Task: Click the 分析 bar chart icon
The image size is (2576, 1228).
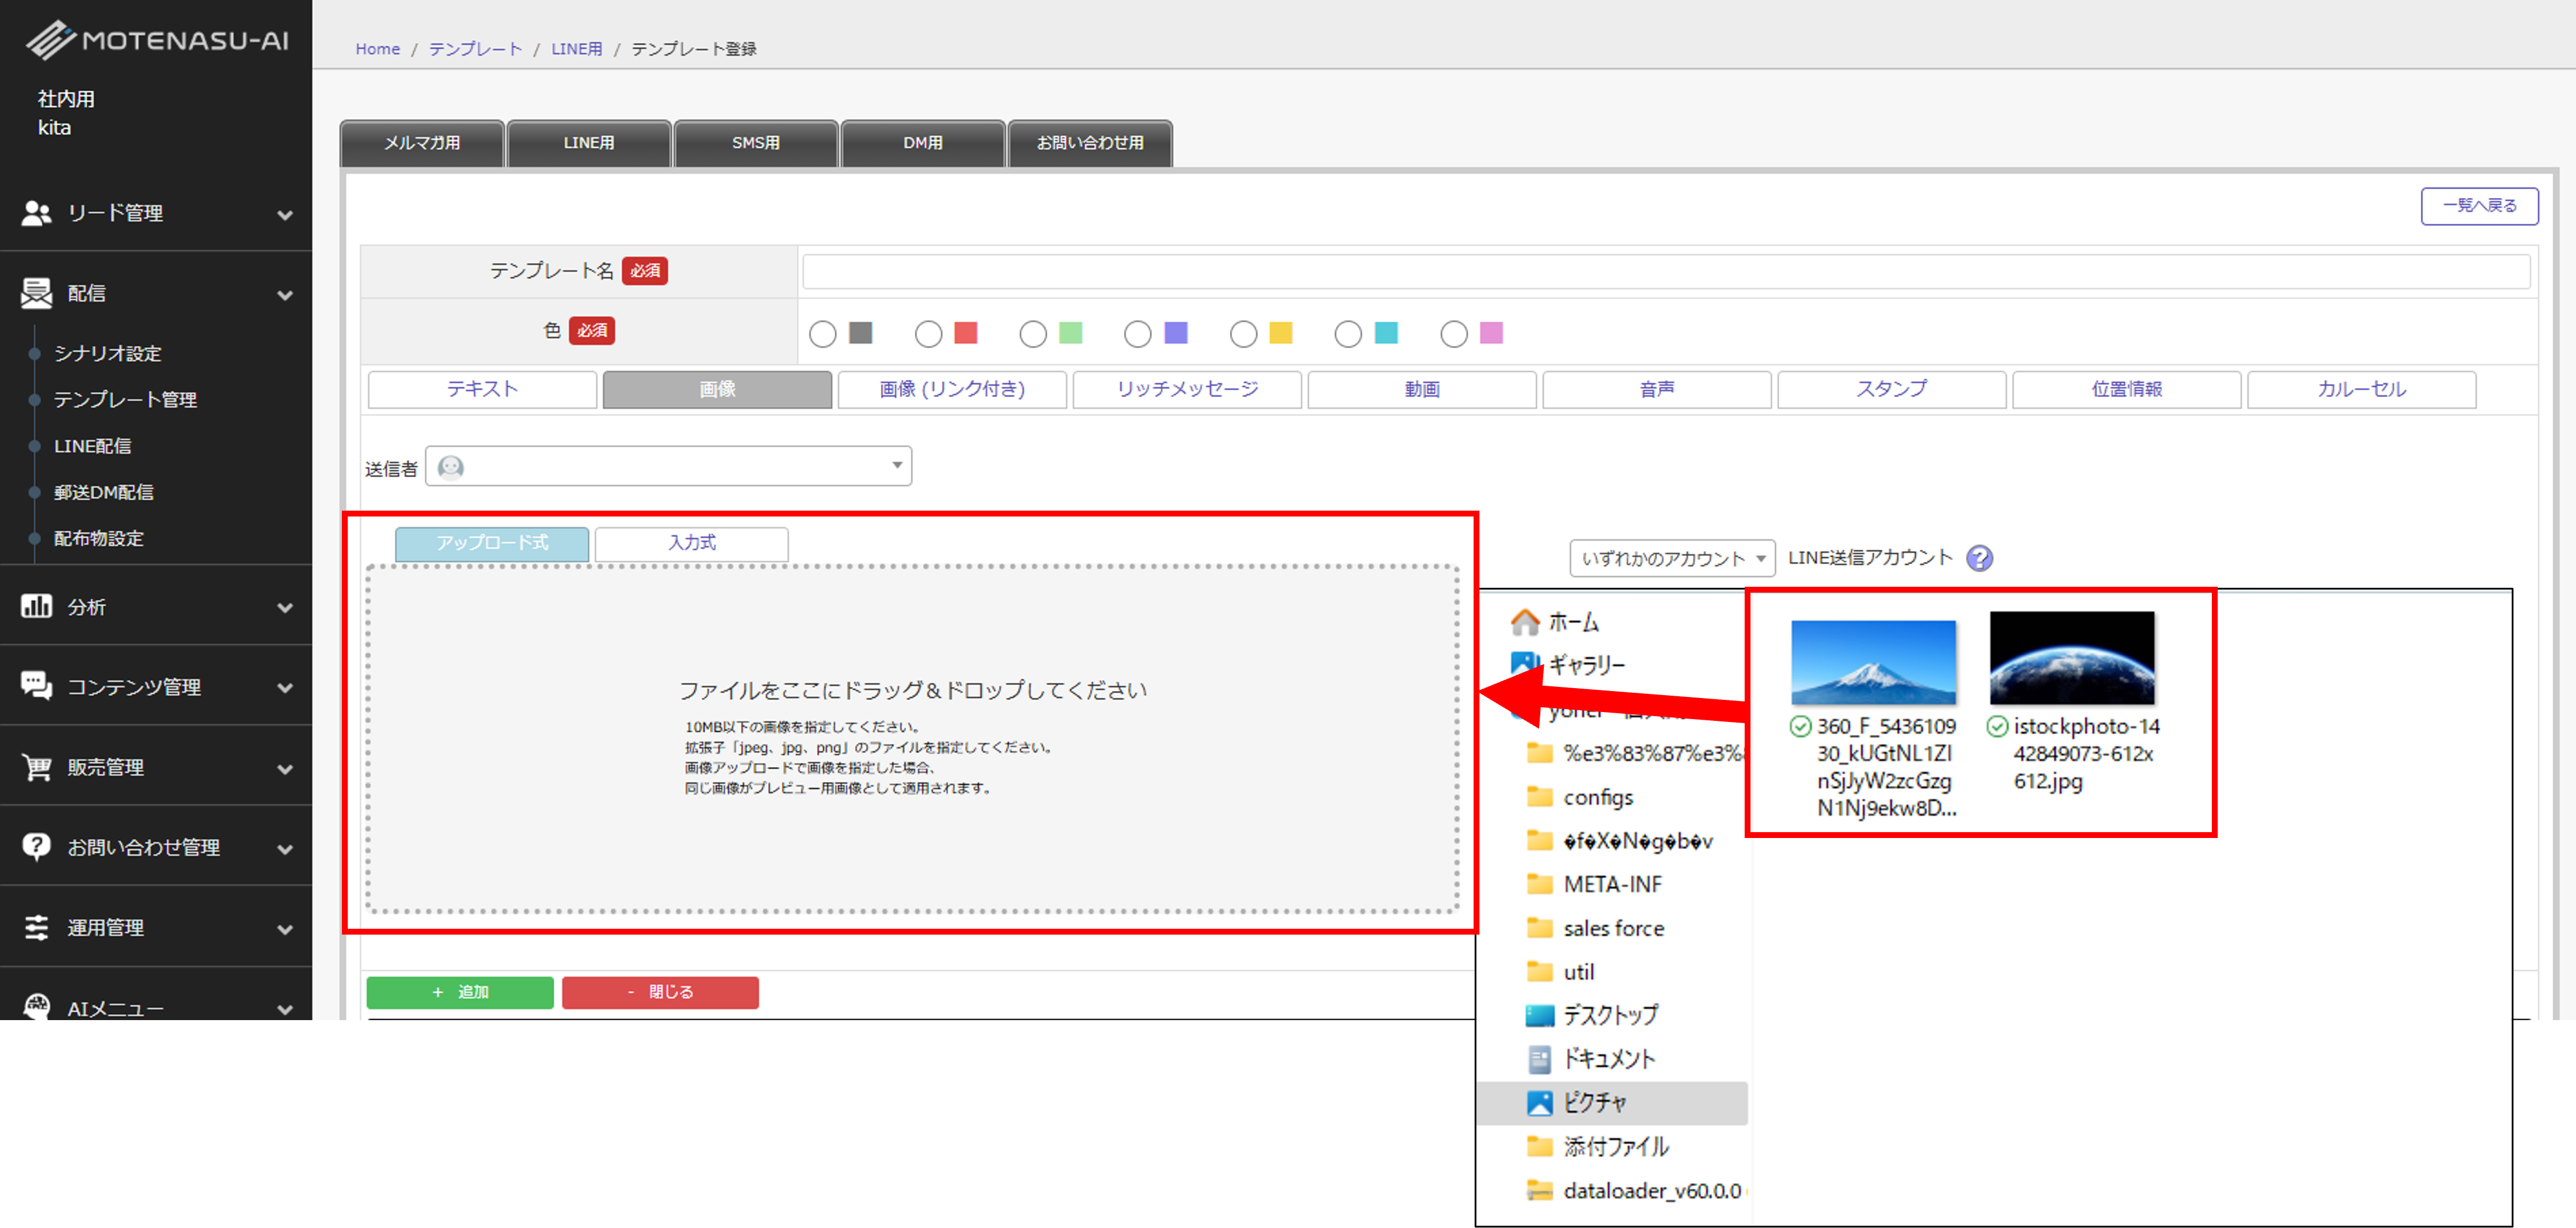Action: [36, 606]
